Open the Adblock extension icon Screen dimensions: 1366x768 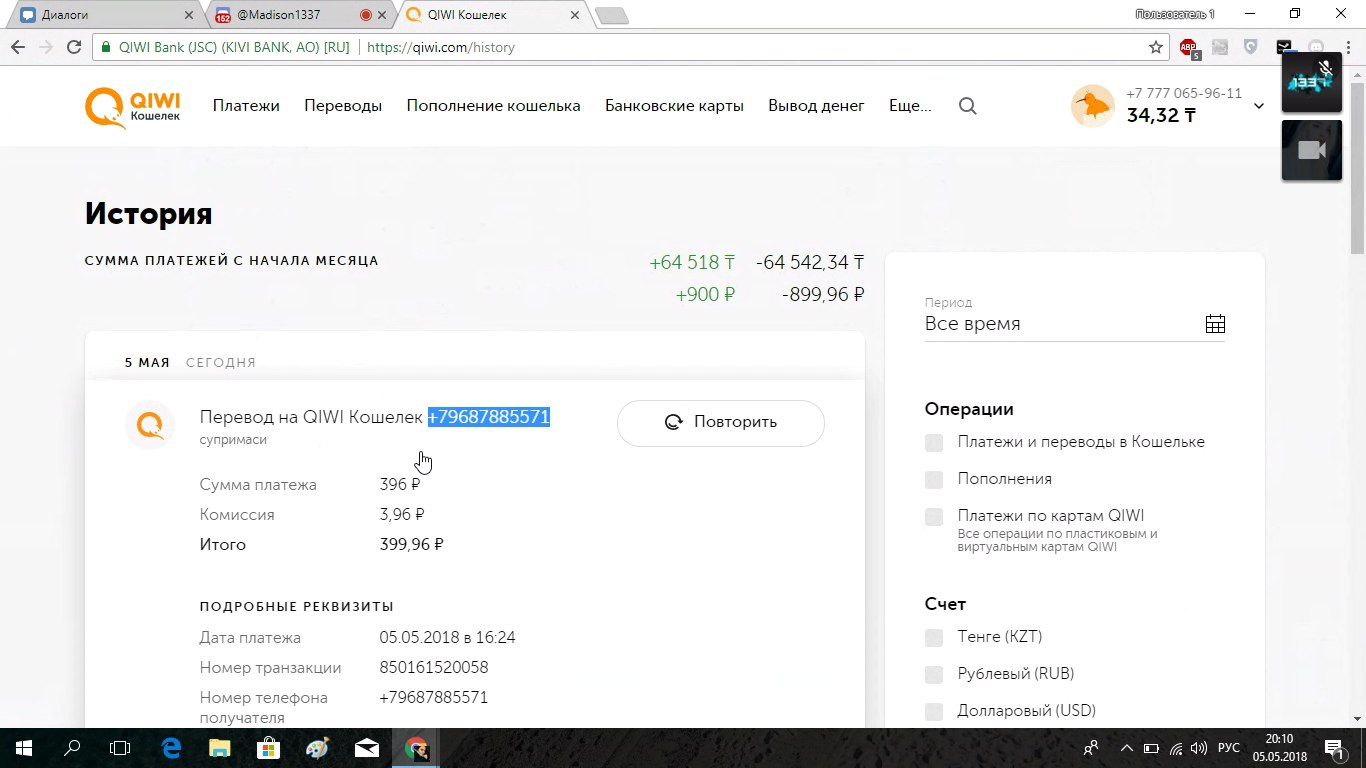[1189, 47]
